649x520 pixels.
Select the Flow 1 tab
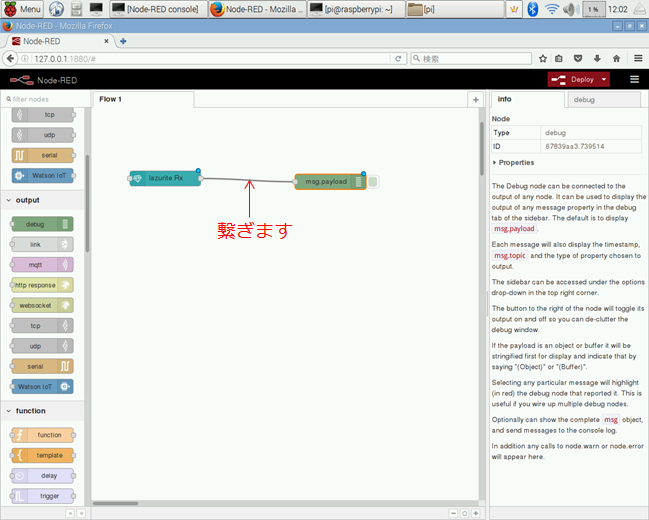coord(143,99)
